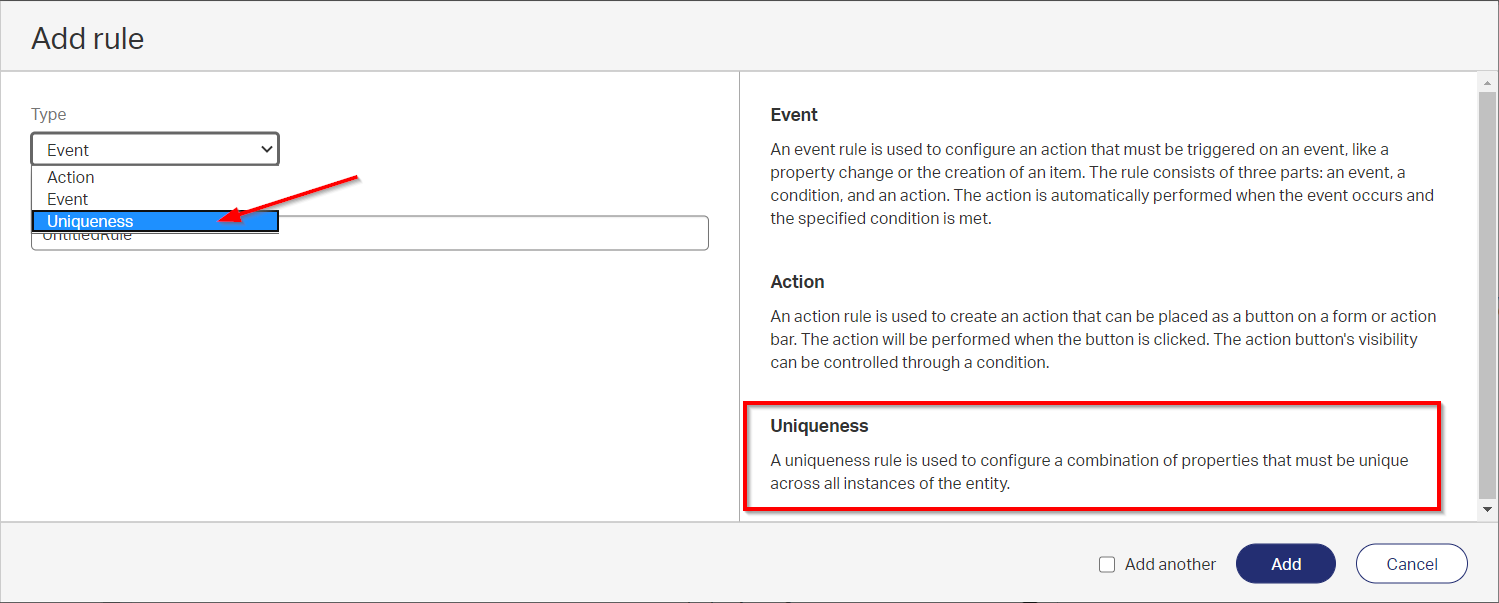The width and height of the screenshot is (1499, 603).
Task: Click the event rule description paragraph
Action: pyautogui.click(x=1100, y=184)
